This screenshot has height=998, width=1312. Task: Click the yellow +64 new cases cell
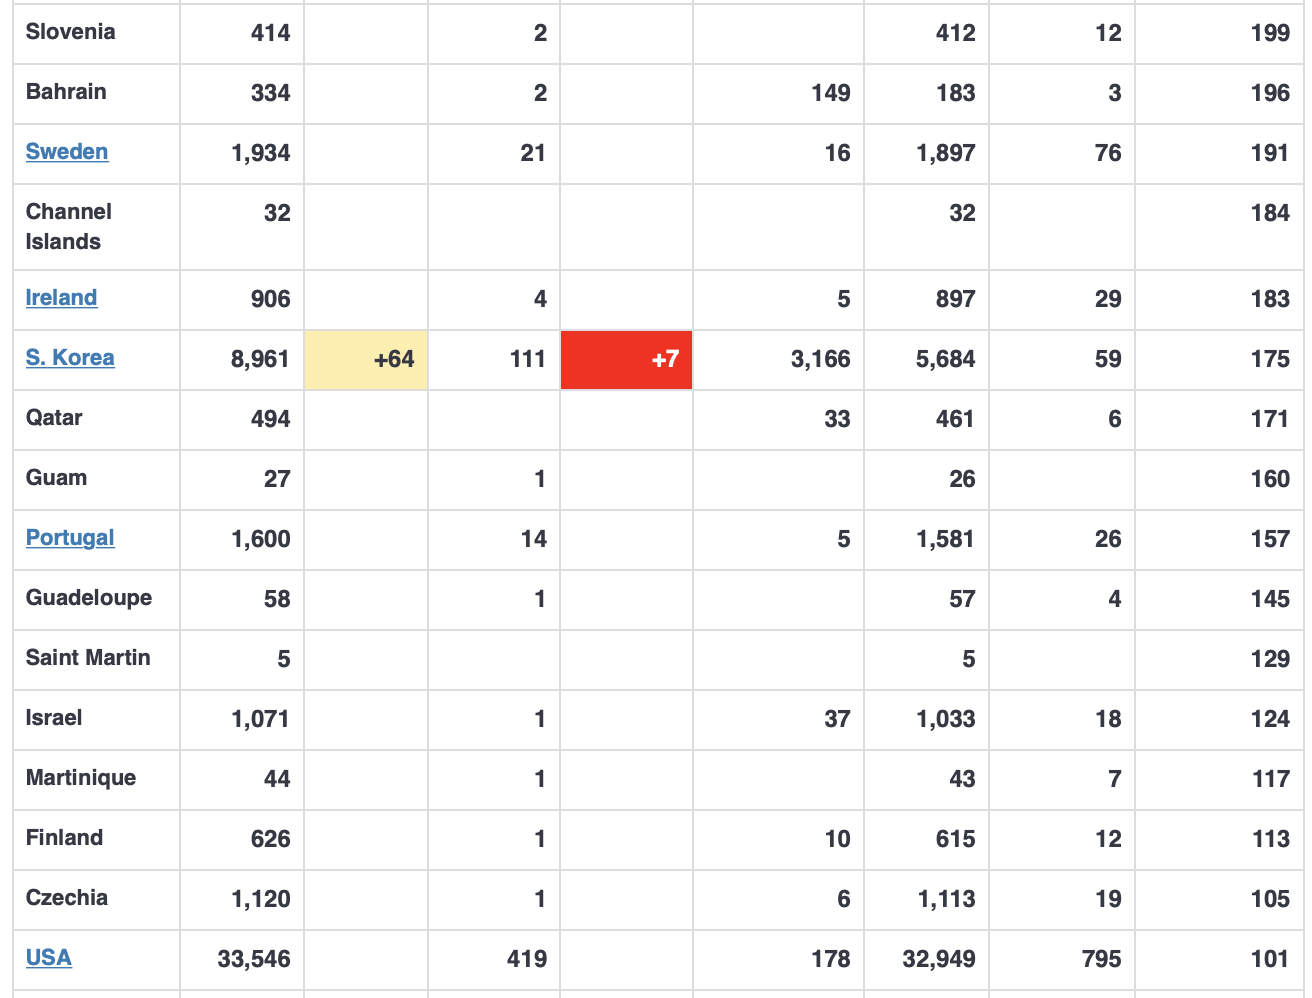[366, 359]
